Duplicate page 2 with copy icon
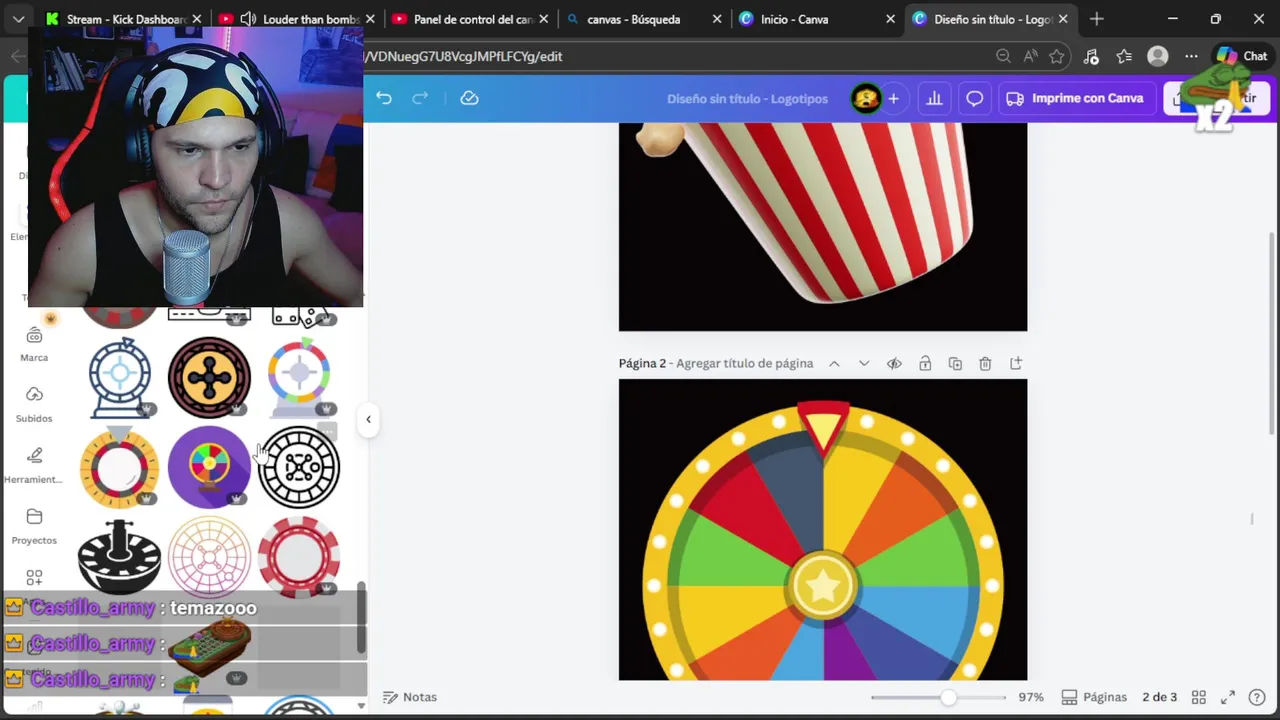Screen dimensions: 1280x720 coord(955,363)
